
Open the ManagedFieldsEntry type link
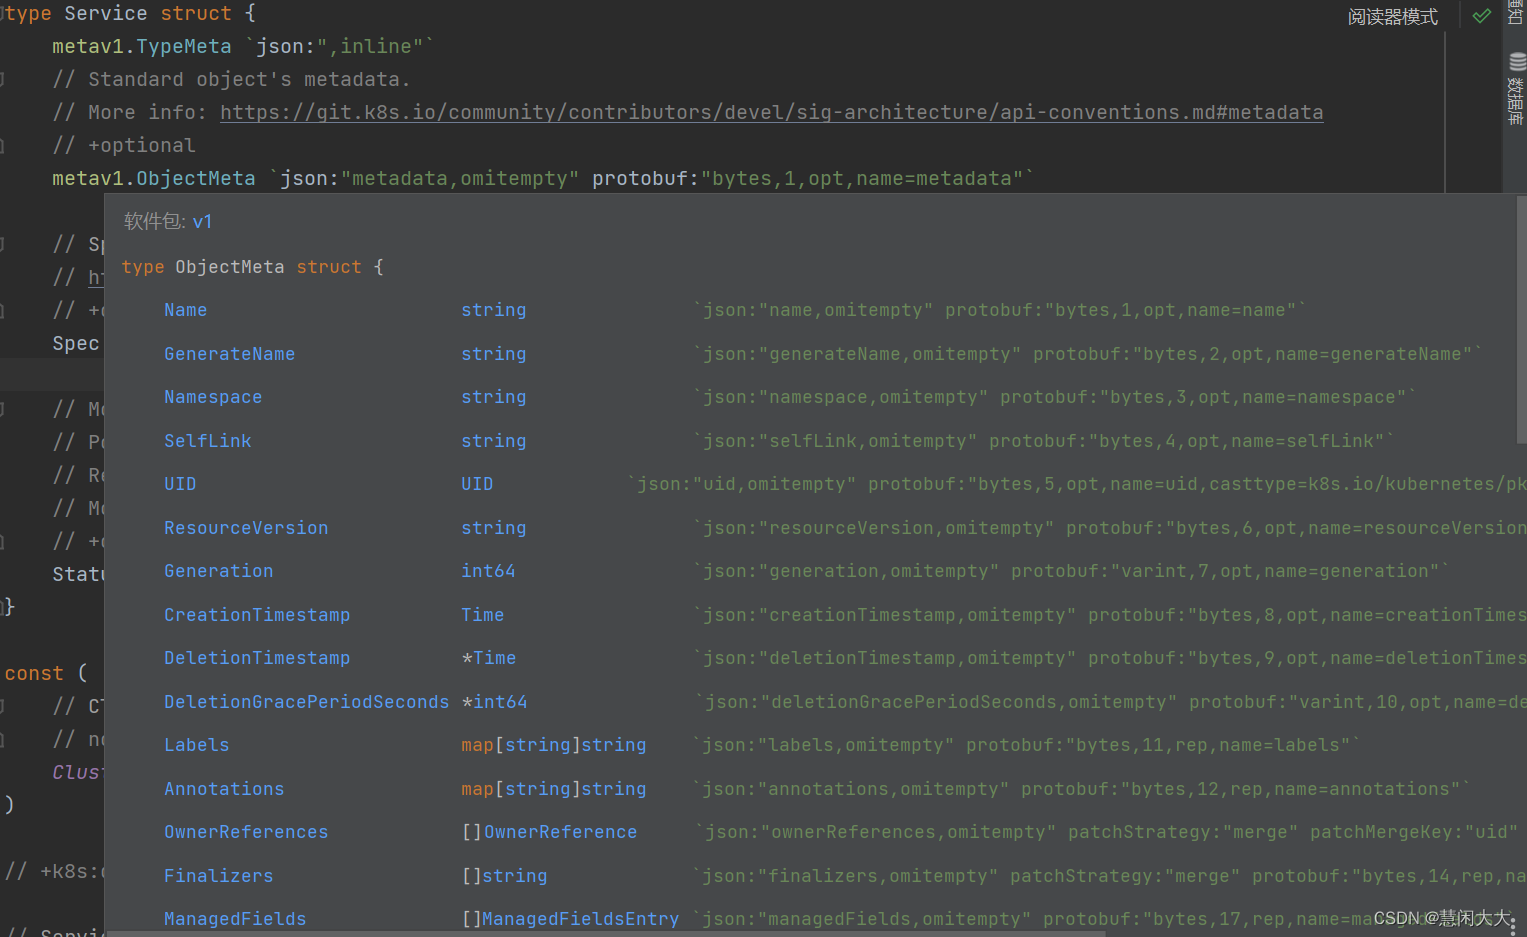coord(580,919)
